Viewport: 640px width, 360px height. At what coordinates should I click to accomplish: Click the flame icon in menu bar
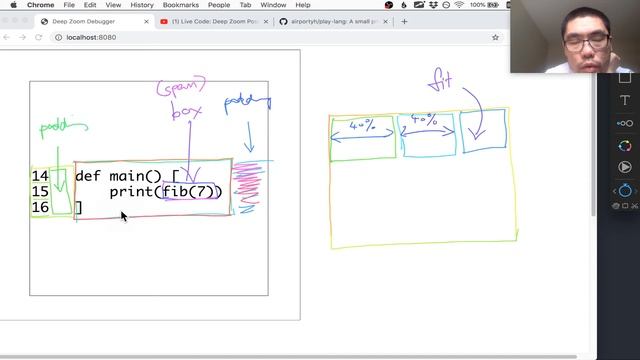[404, 5]
